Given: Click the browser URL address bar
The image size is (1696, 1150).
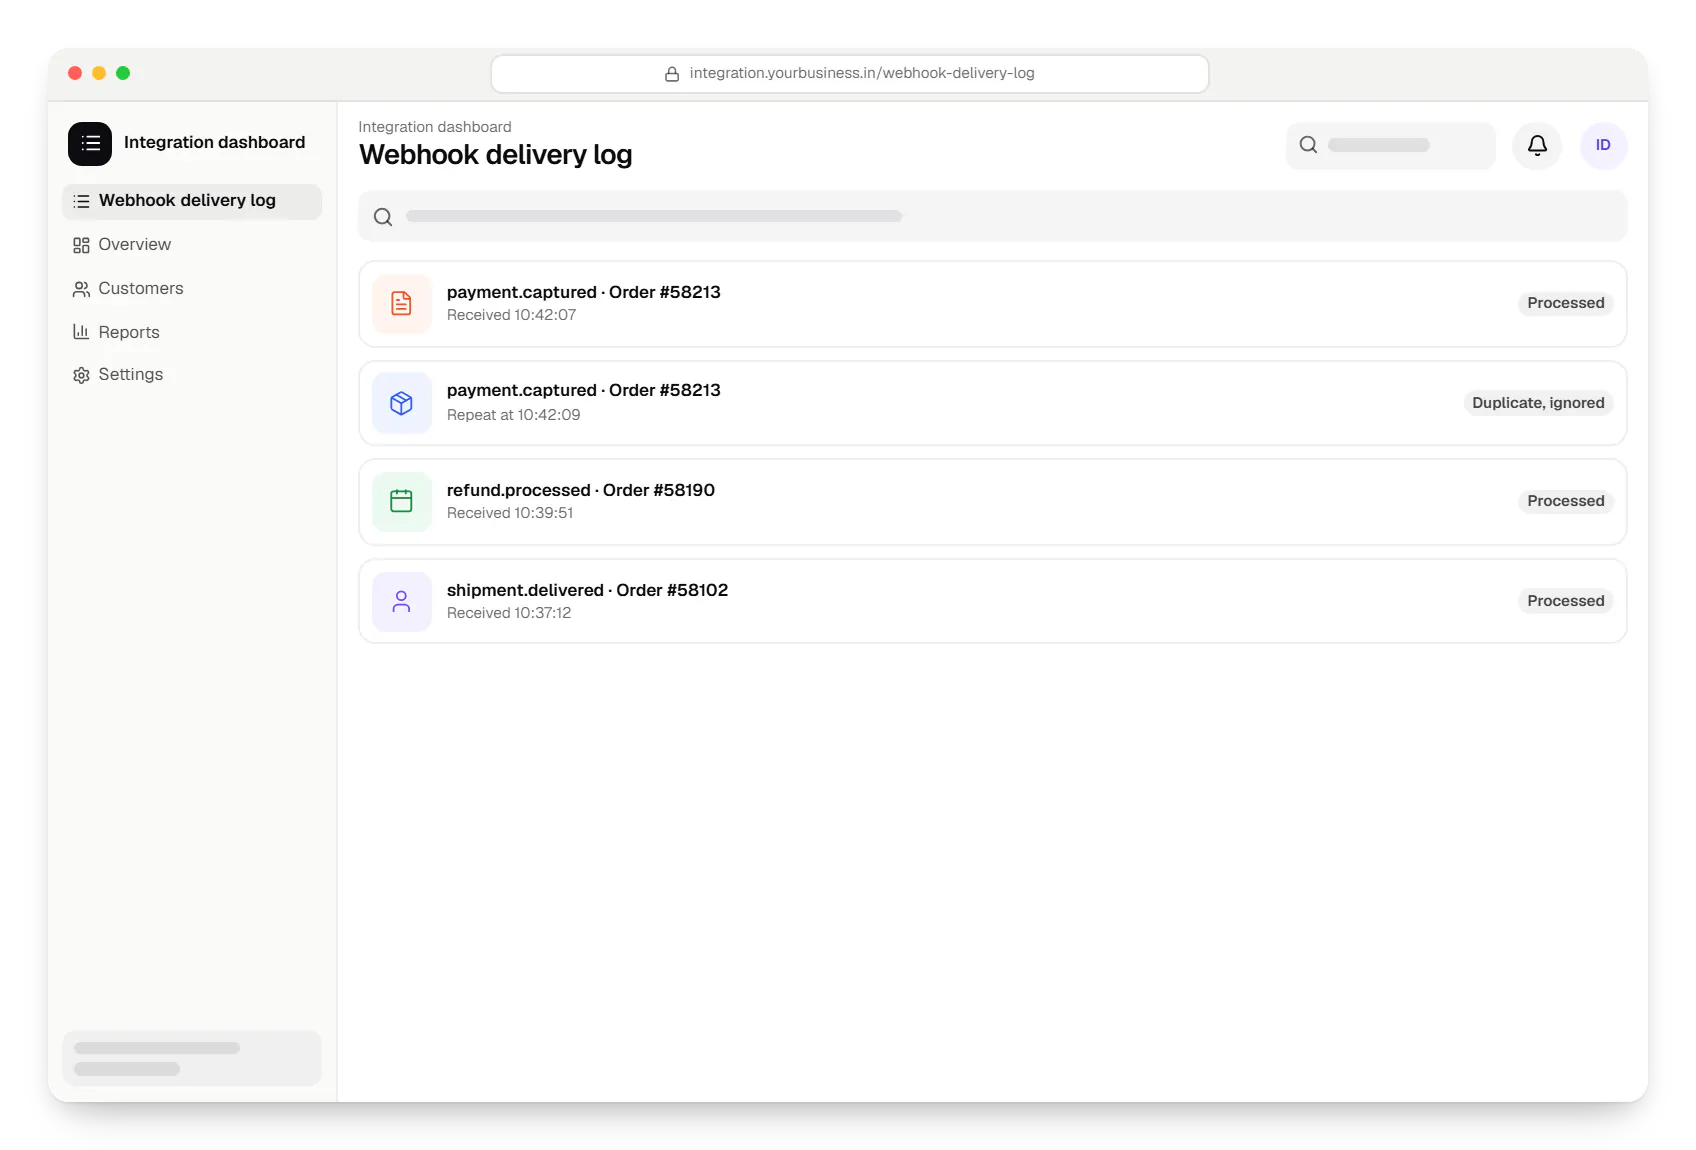Looking at the screenshot, I should (x=850, y=74).
